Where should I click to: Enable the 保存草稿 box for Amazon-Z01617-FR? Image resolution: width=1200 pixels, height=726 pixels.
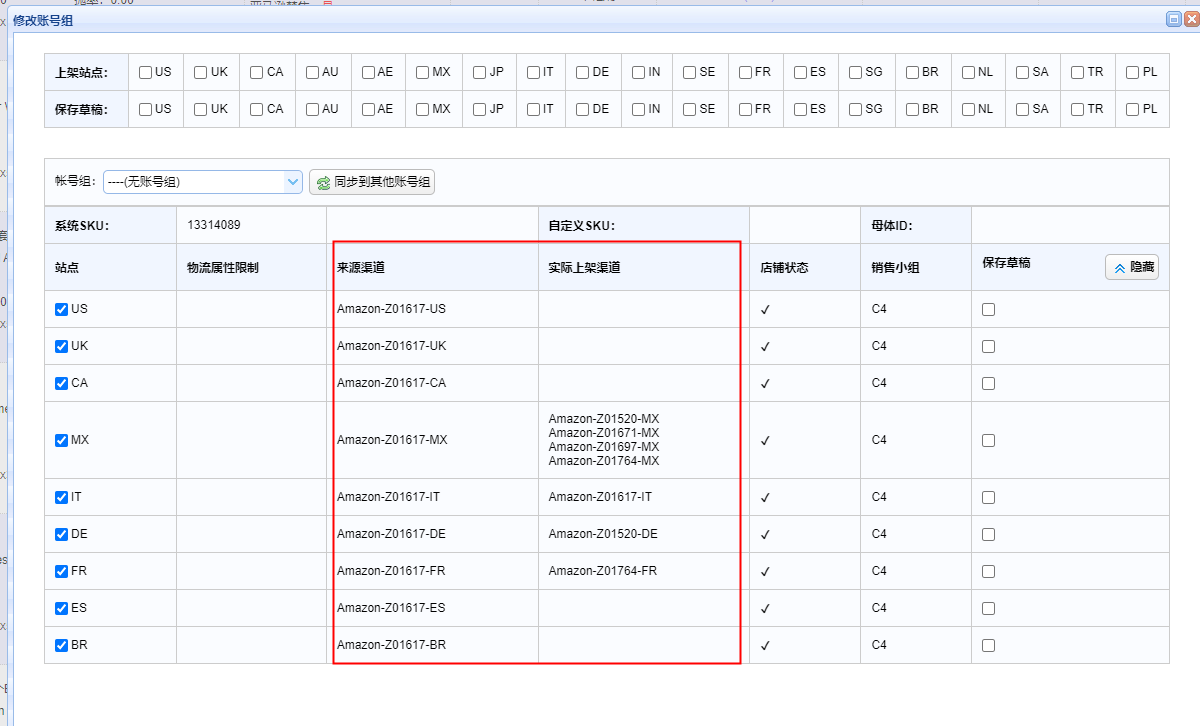(x=989, y=572)
